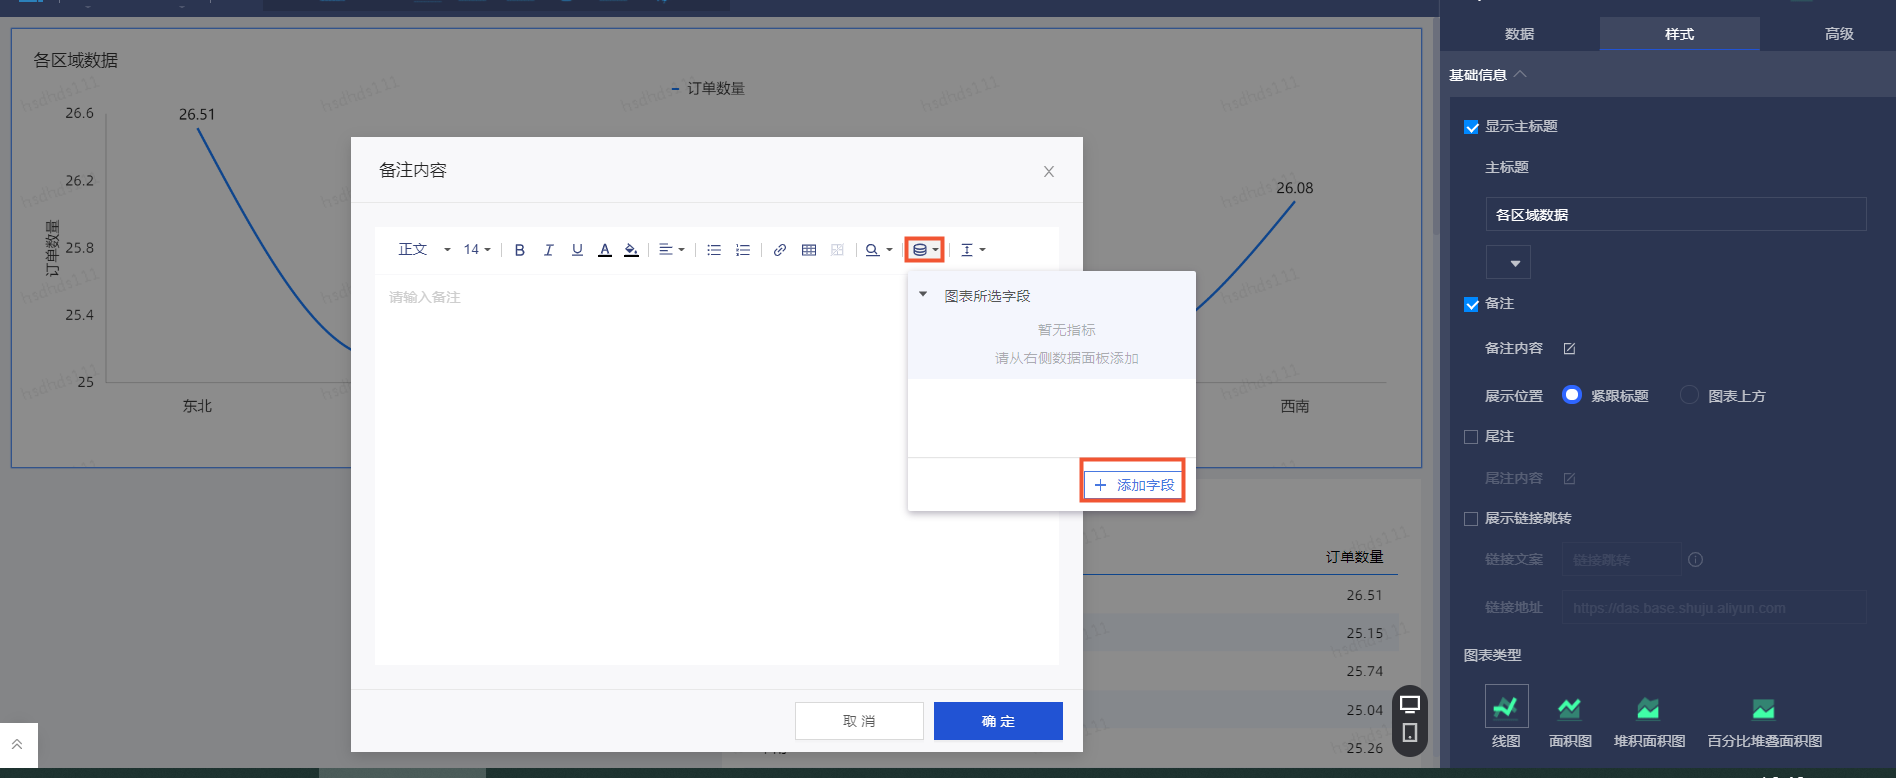Collapse the 图表所选字段 tree section
The height and width of the screenshot is (778, 1896).
click(x=923, y=295)
